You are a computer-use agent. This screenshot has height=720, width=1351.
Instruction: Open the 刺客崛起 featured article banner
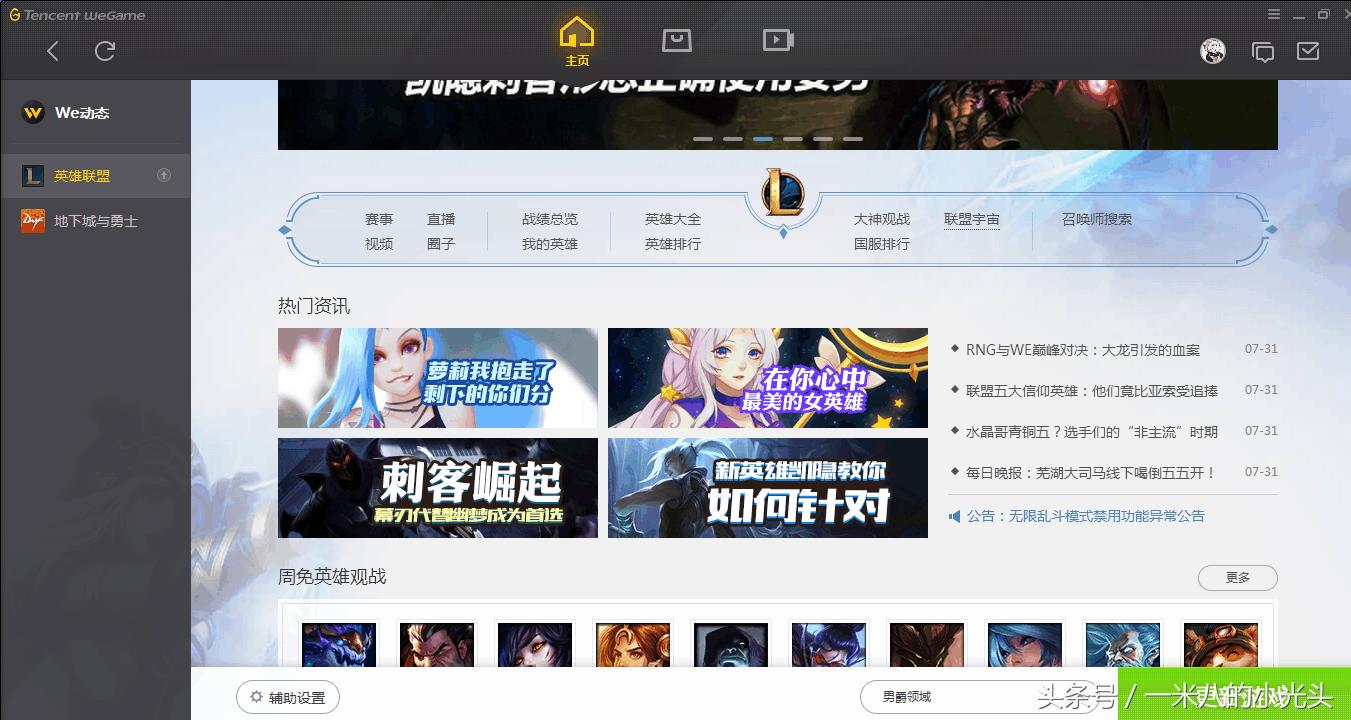coord(437,487)
